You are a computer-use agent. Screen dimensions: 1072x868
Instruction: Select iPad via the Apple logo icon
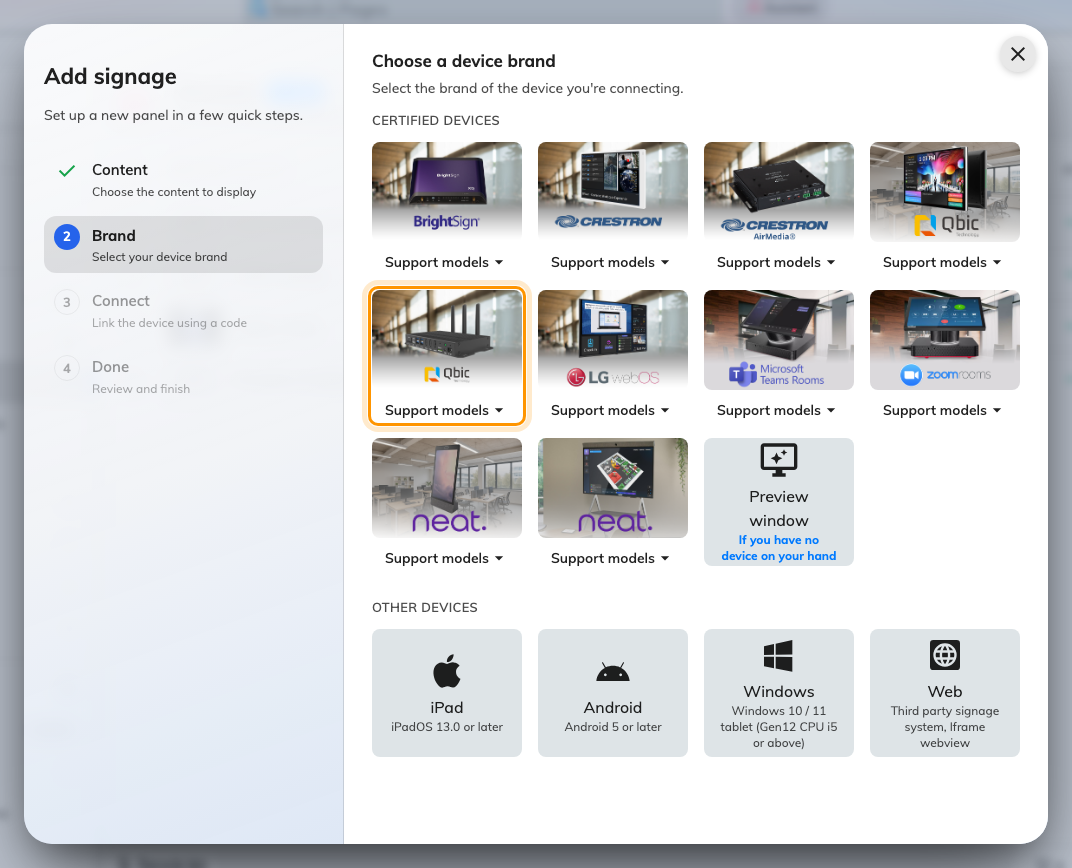click(446, 671)
